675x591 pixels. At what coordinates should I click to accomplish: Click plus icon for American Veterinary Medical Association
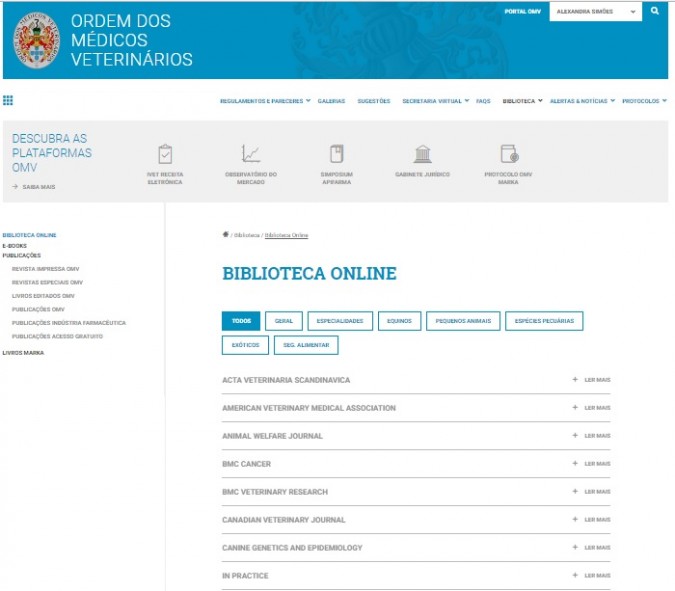575,407
